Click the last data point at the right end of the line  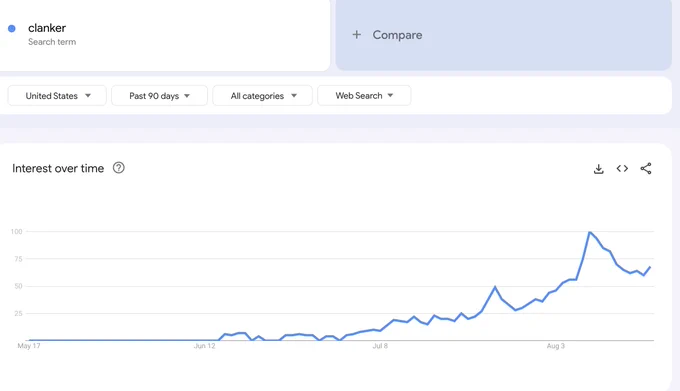click(x=650, y=267)
